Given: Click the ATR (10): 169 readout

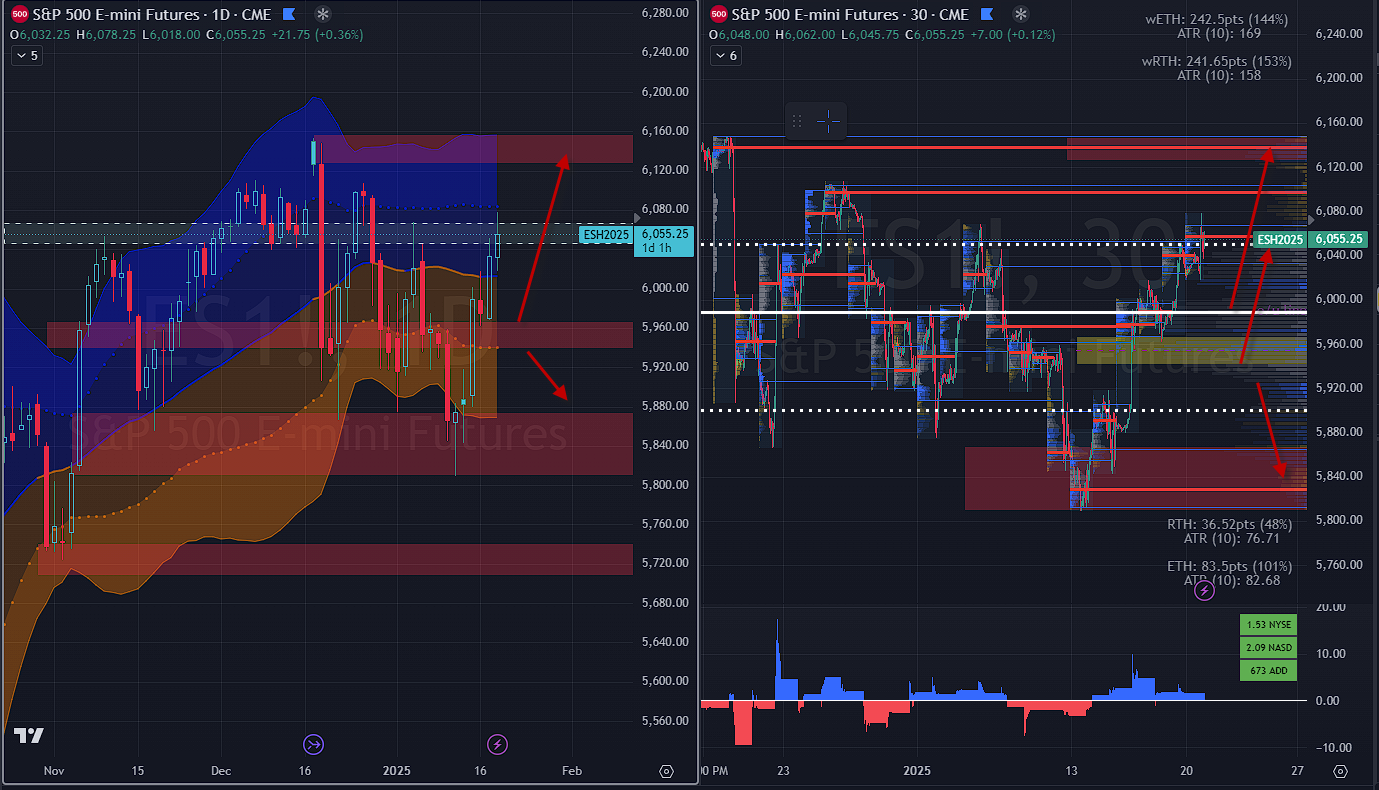Looking at the screenshot, I should click(x=1219, y=33).
